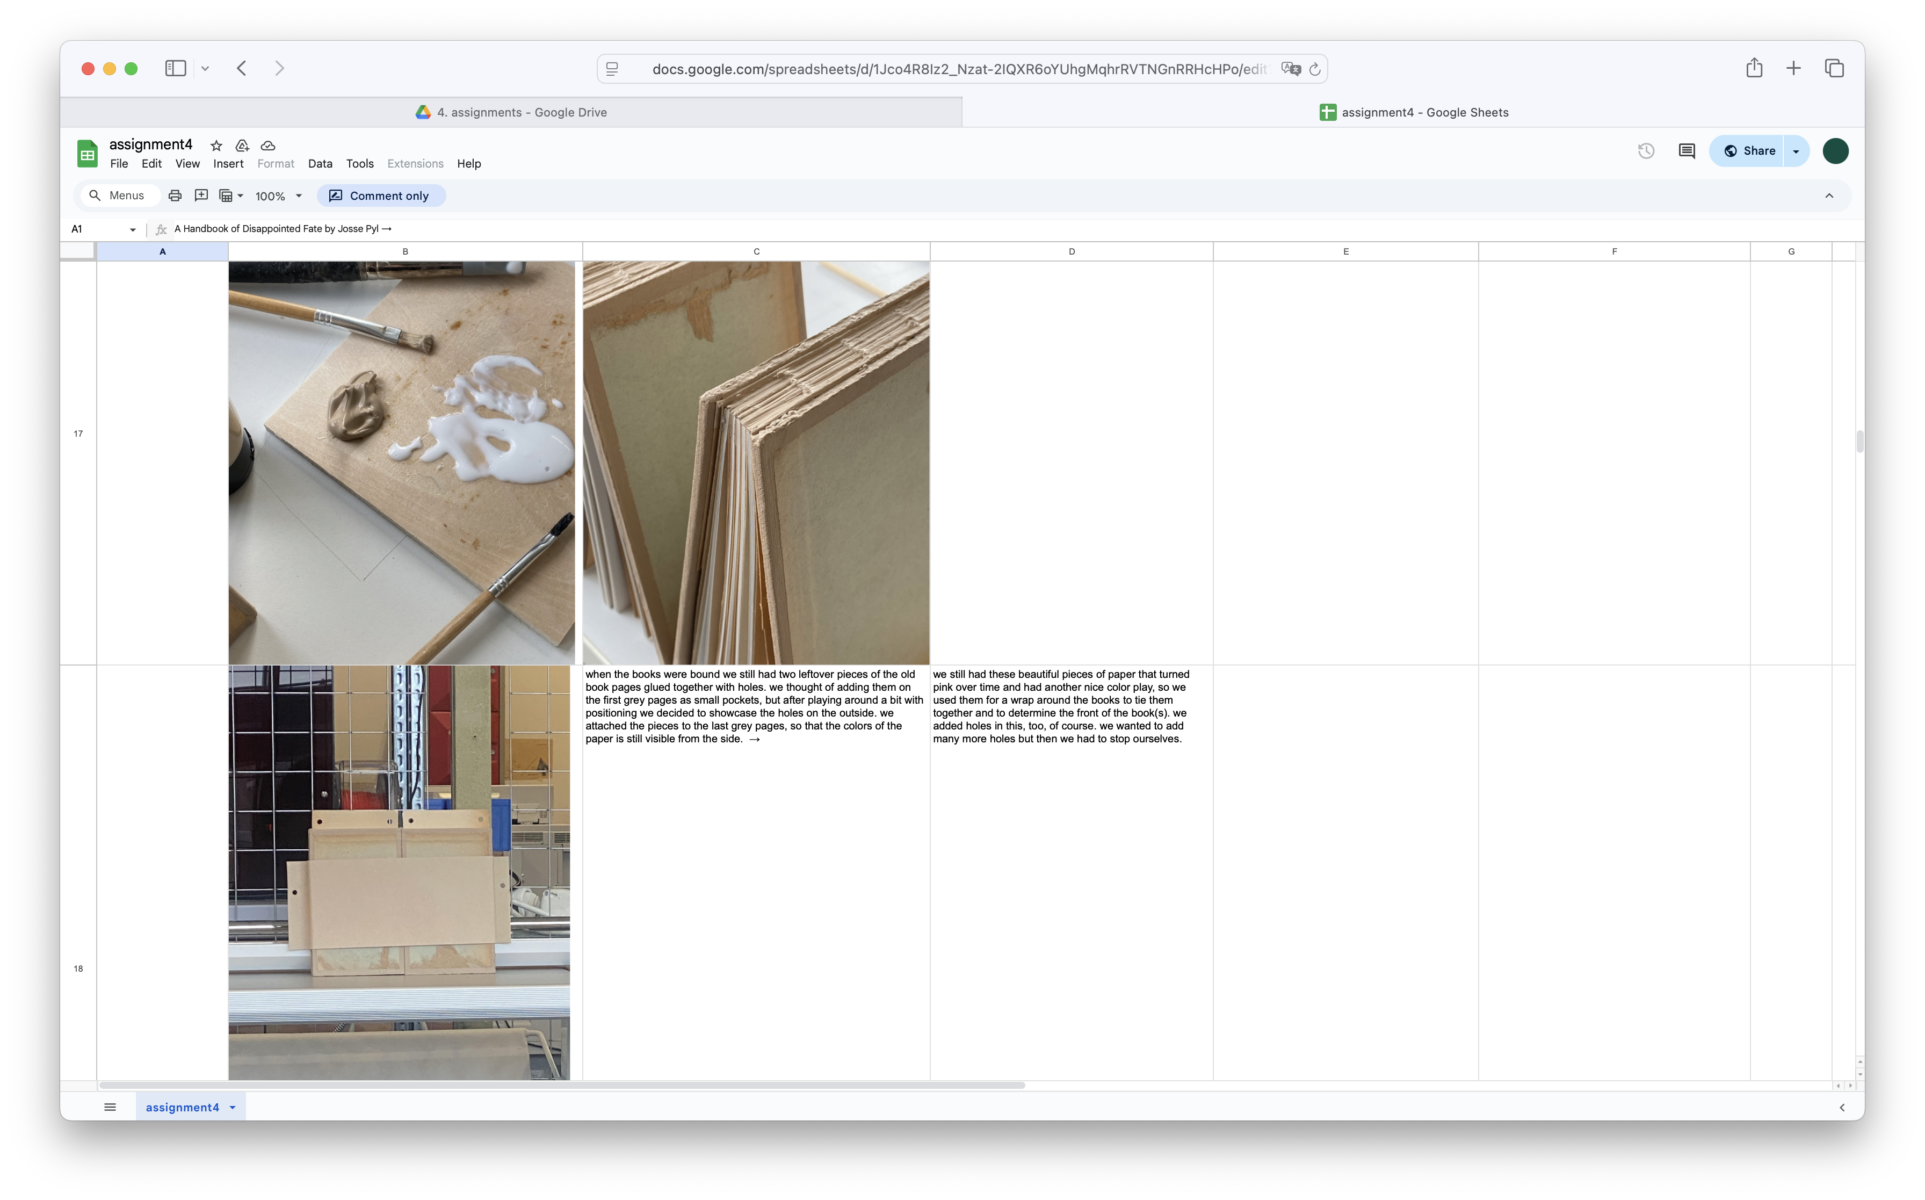1925x1200 pixels.
Task: Click the horizontal scrollbar
Action: [x=562, y=1085]
